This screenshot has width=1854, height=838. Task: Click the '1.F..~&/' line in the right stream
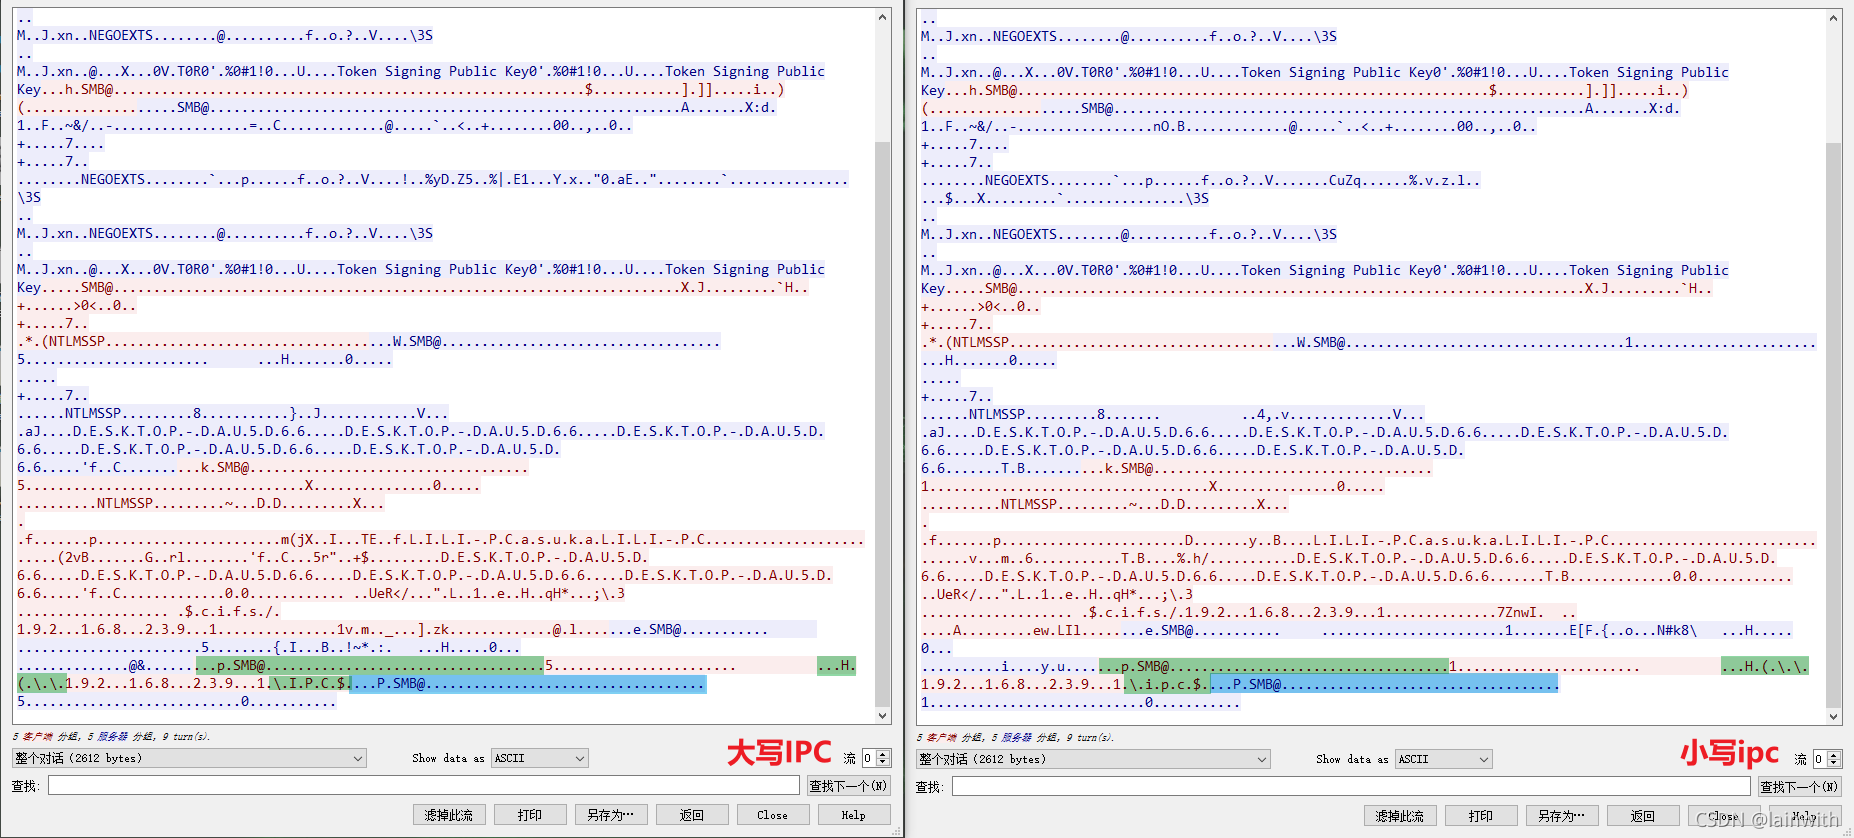(1229, 126)
